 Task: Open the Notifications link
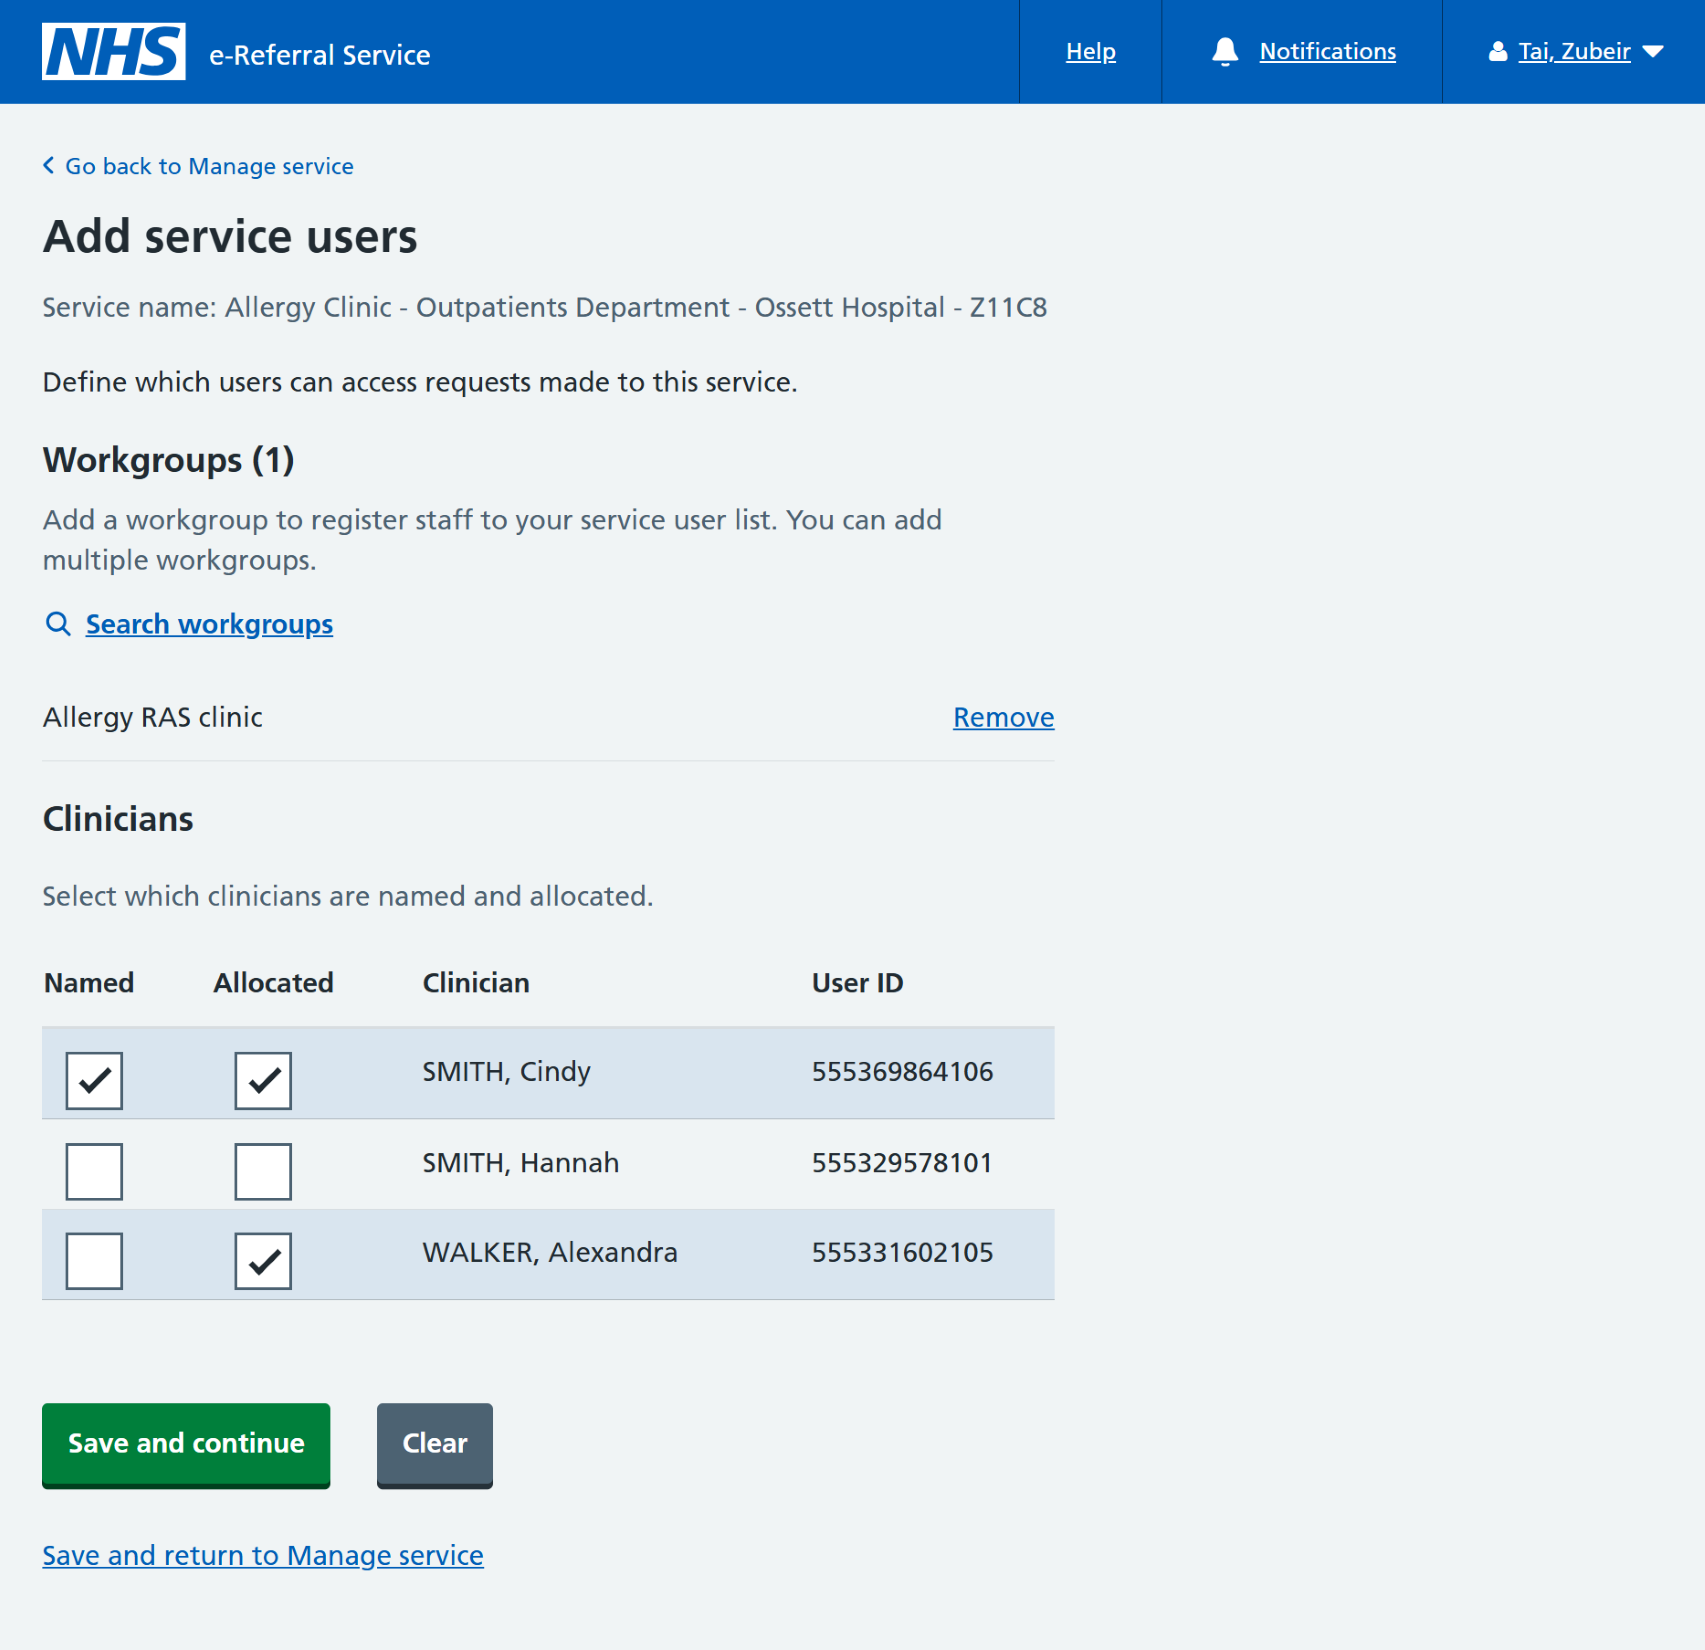tap(1327, 52)
